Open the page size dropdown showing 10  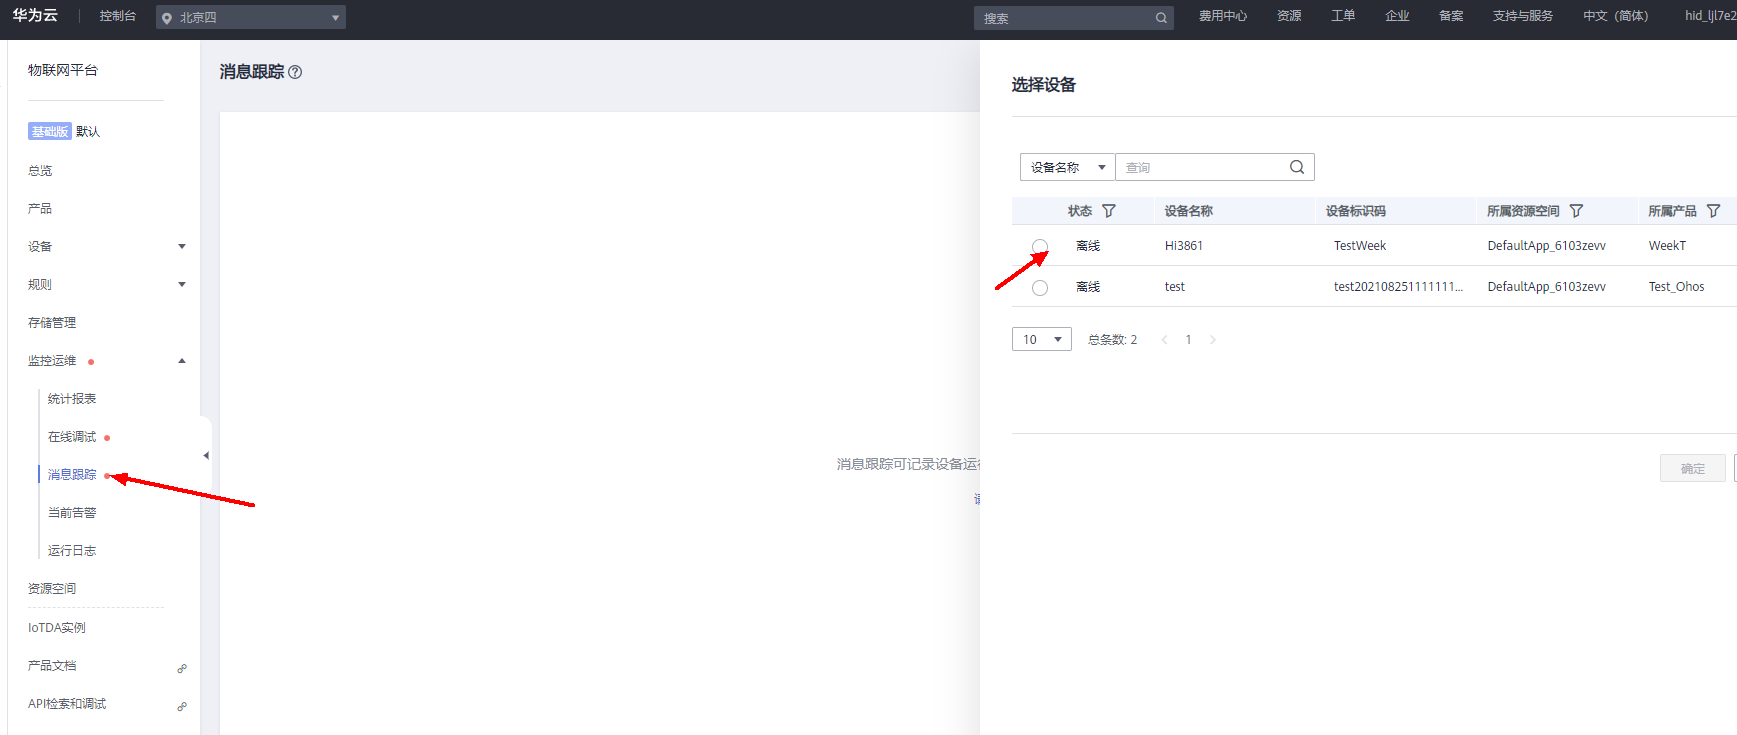(x=1041, y=339)
